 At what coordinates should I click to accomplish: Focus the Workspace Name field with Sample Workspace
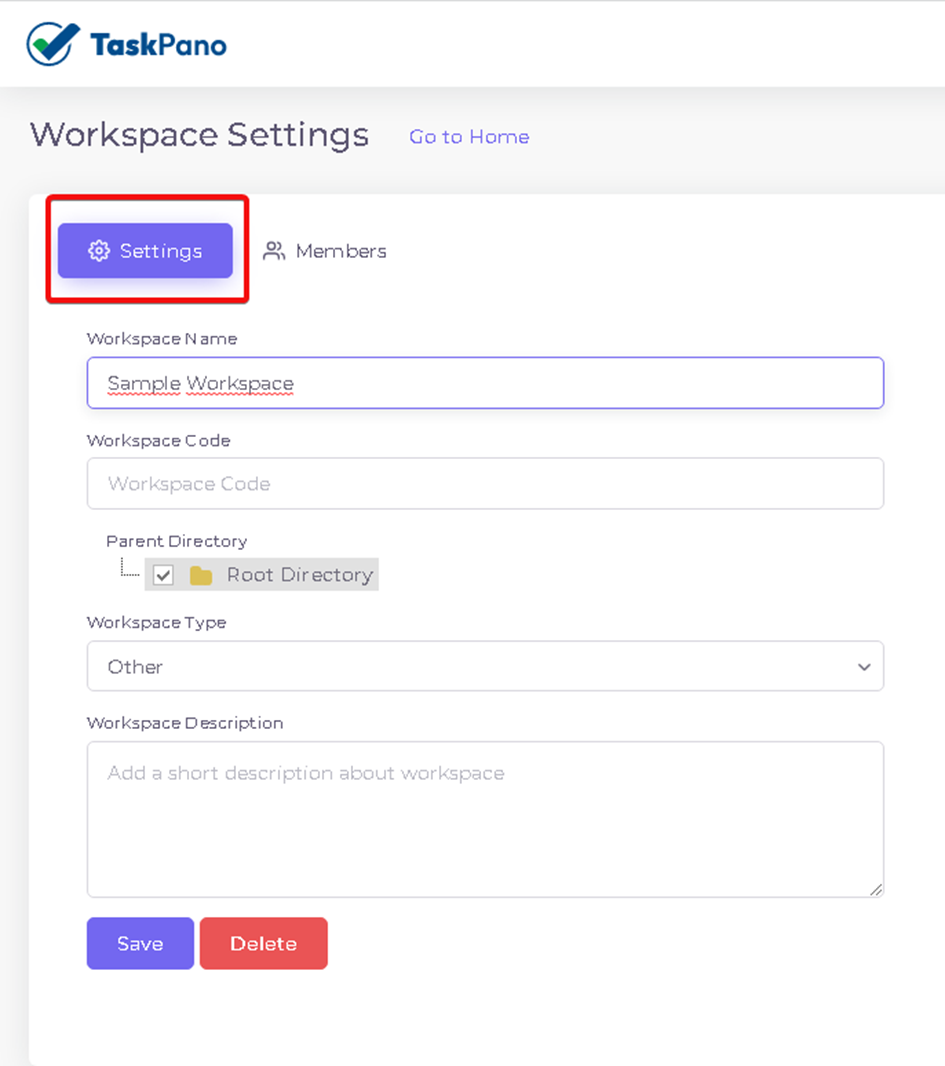(485, 383)
